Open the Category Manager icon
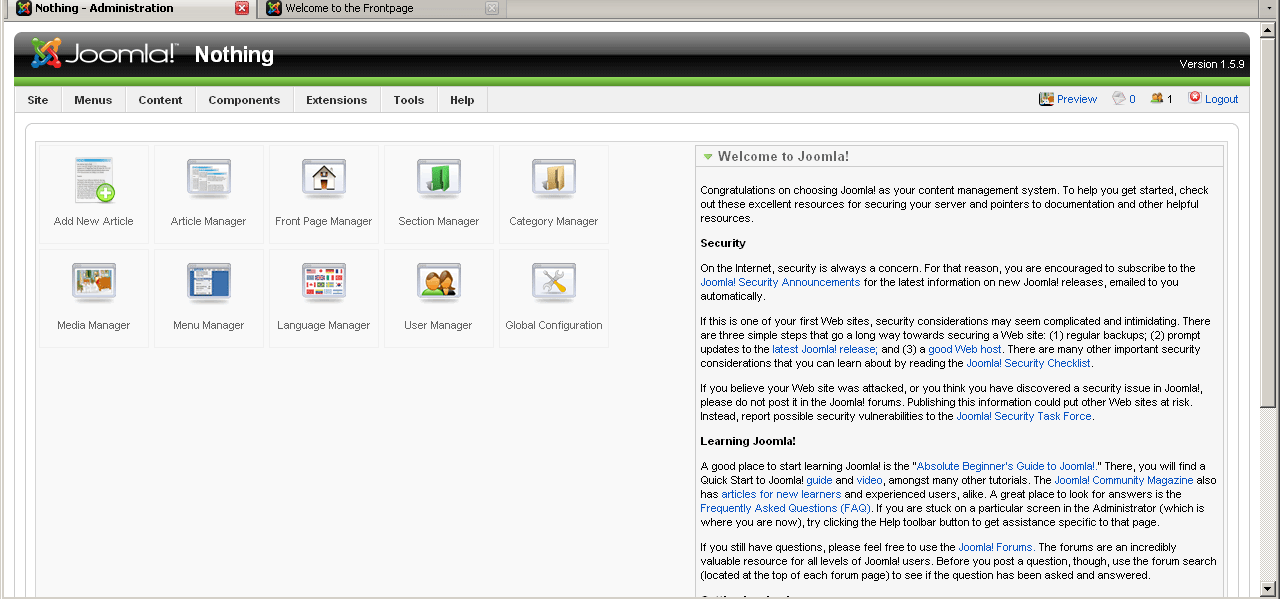The height and width of the screenshot is (599, 1280). click(554, 194)
